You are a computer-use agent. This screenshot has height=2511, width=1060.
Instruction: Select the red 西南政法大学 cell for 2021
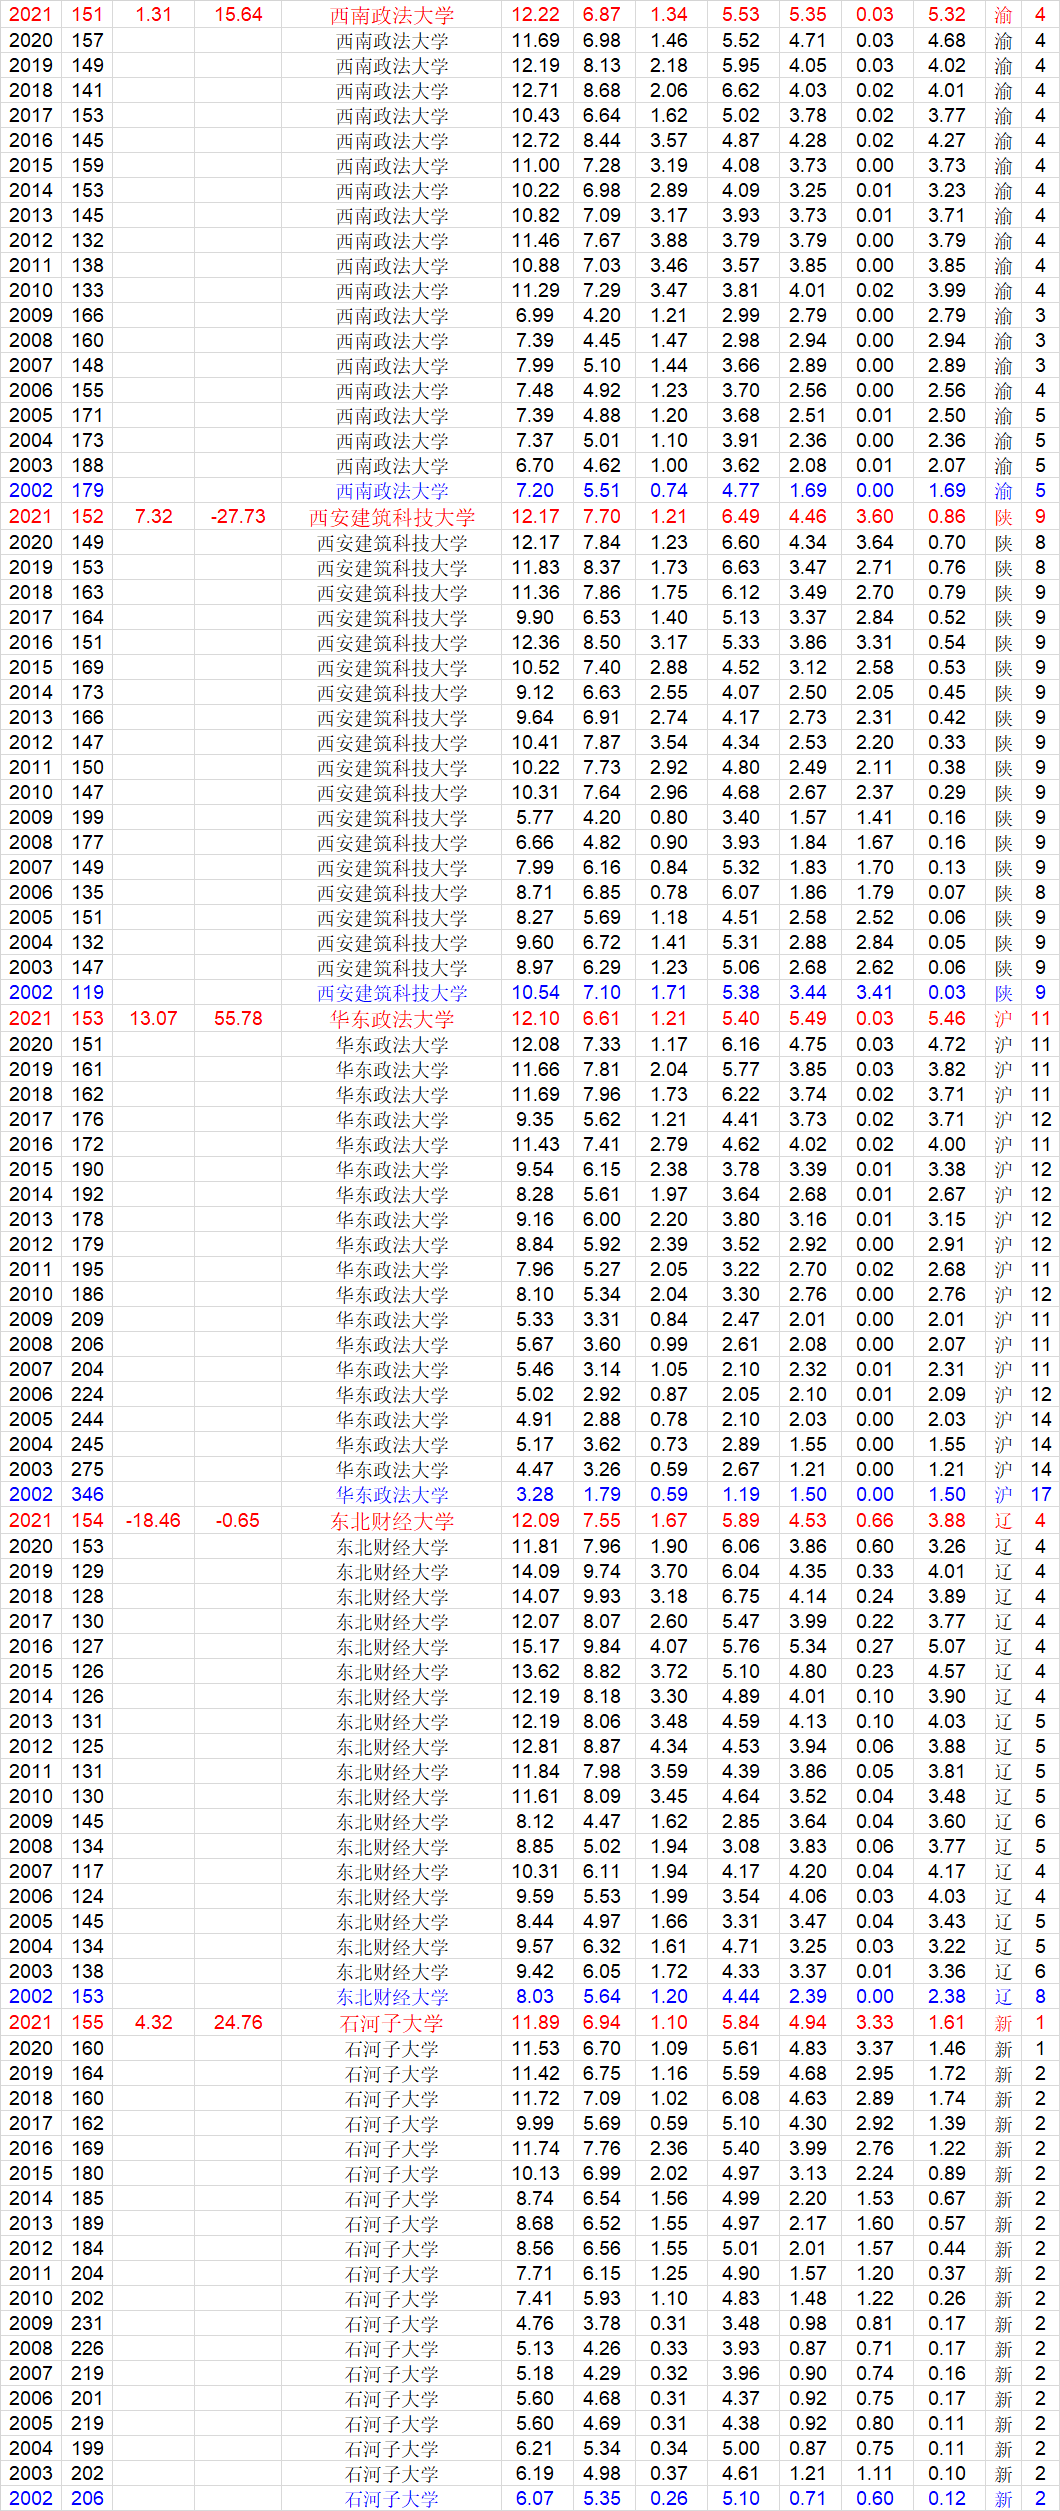[x=392, y=15]
